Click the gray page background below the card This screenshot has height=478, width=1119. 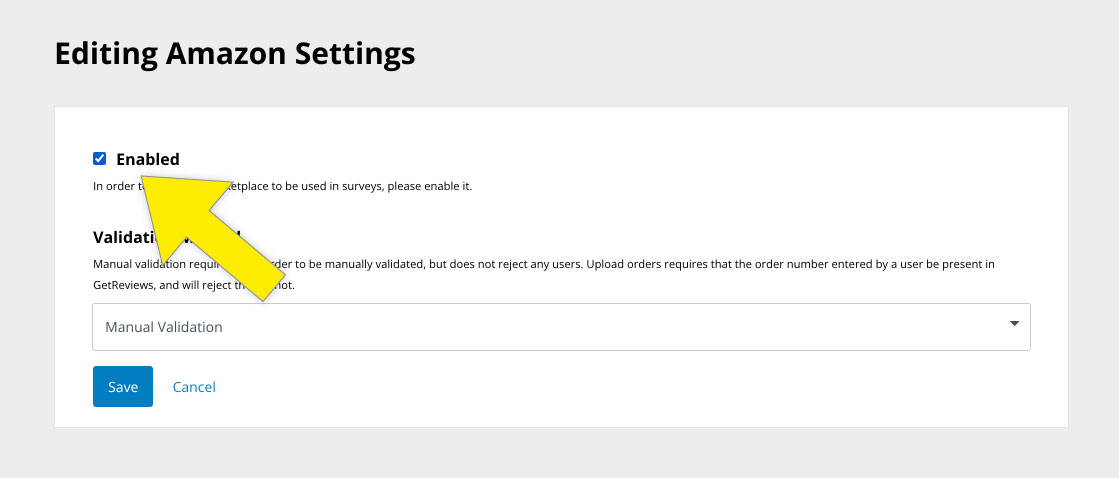pyautogui.click(x=560, y=455)
